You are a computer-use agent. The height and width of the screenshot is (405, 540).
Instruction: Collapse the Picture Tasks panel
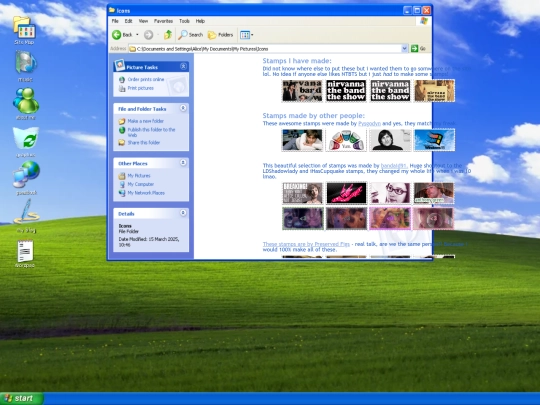click(184, 66)
